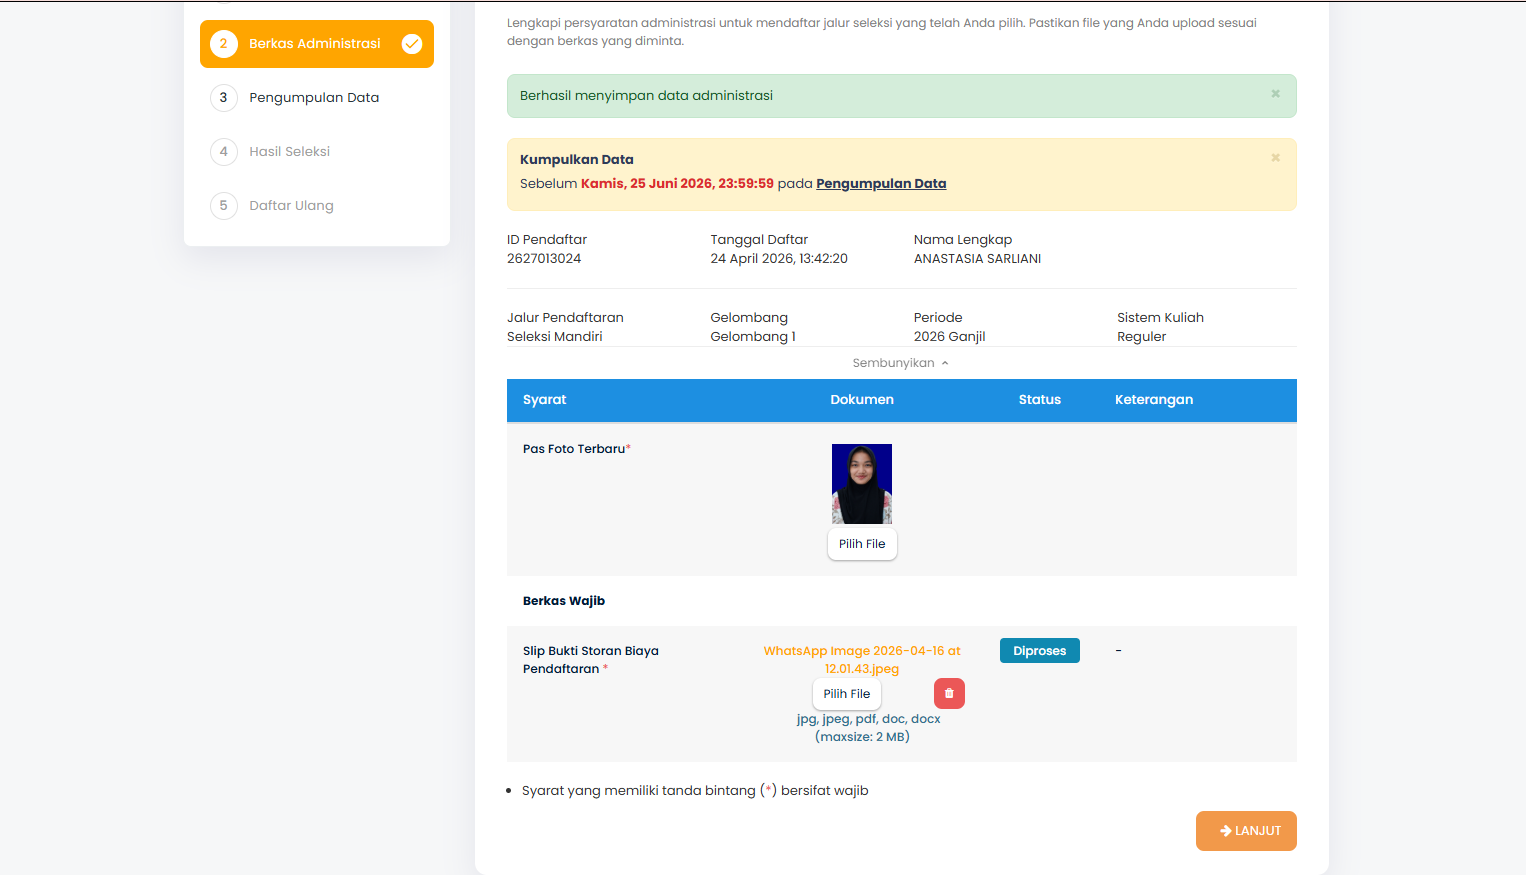The width and height of the screenshot is (1526, 875).
Task: Select the Hasil Seleksi step
Action: pyautogui.click(x=289, y=152)
